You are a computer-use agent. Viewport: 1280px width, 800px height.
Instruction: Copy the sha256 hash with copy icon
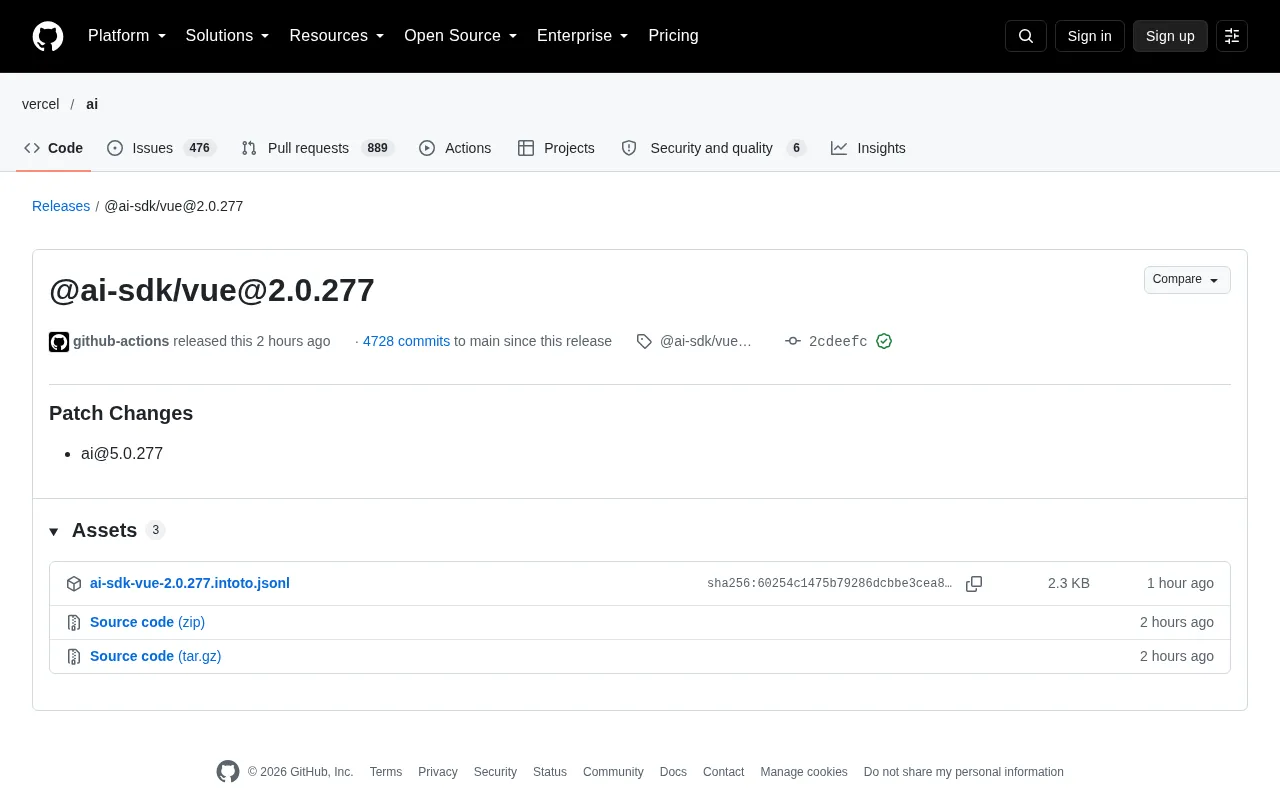pos(974,584)
